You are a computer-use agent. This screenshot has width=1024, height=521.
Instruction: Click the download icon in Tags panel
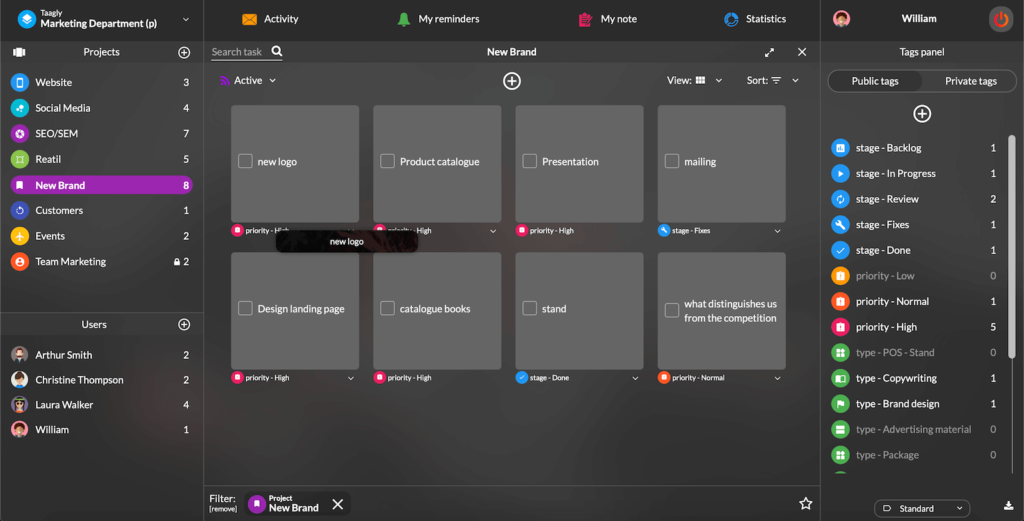(x=1008, y=505)
